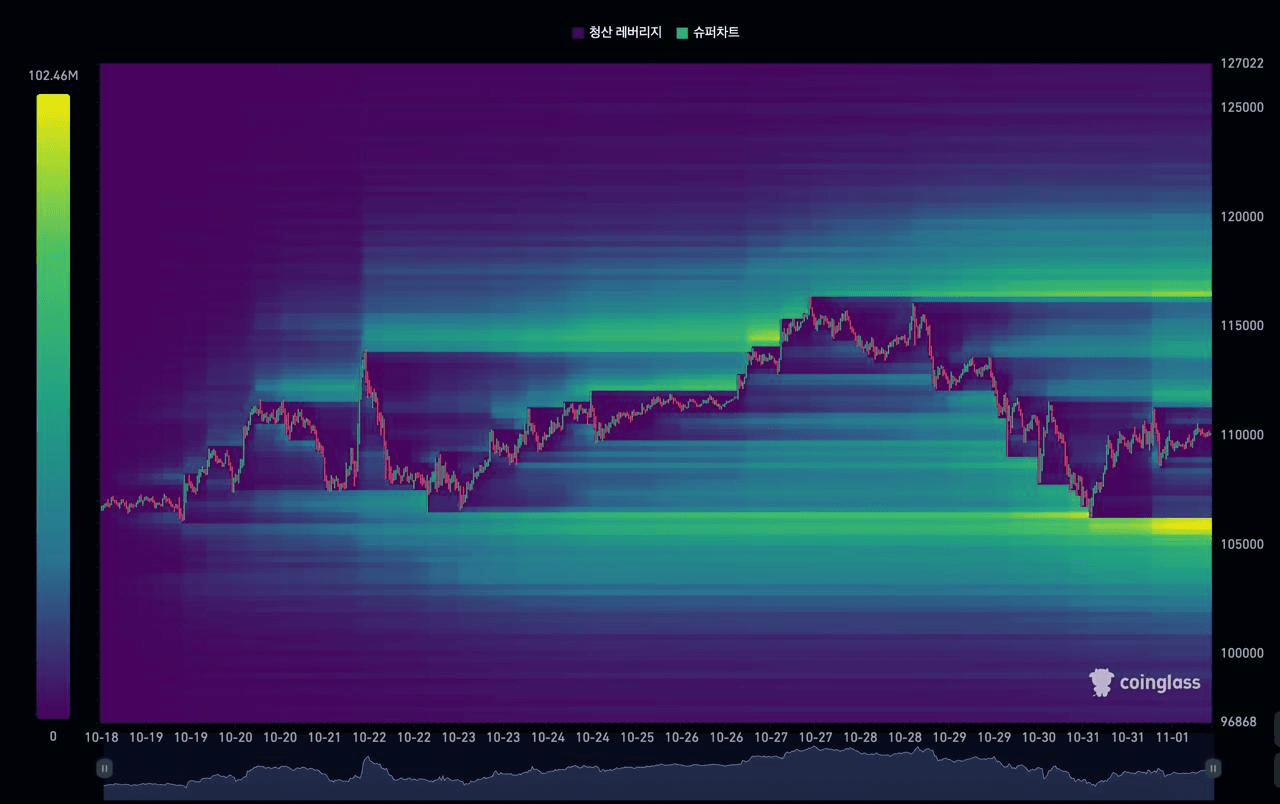The image size is (1280, 804).
Task: Click the 102.46M label above the color scale
Action: click(x=52, y=74)
